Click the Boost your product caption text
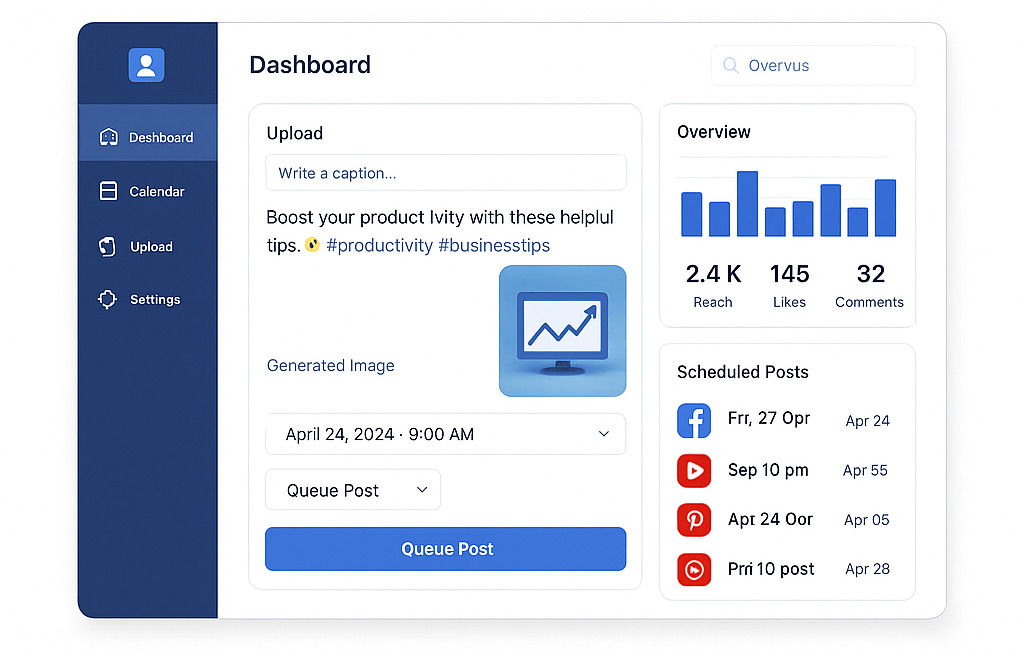Screen dimensions: 1024x652 point(440,231)
